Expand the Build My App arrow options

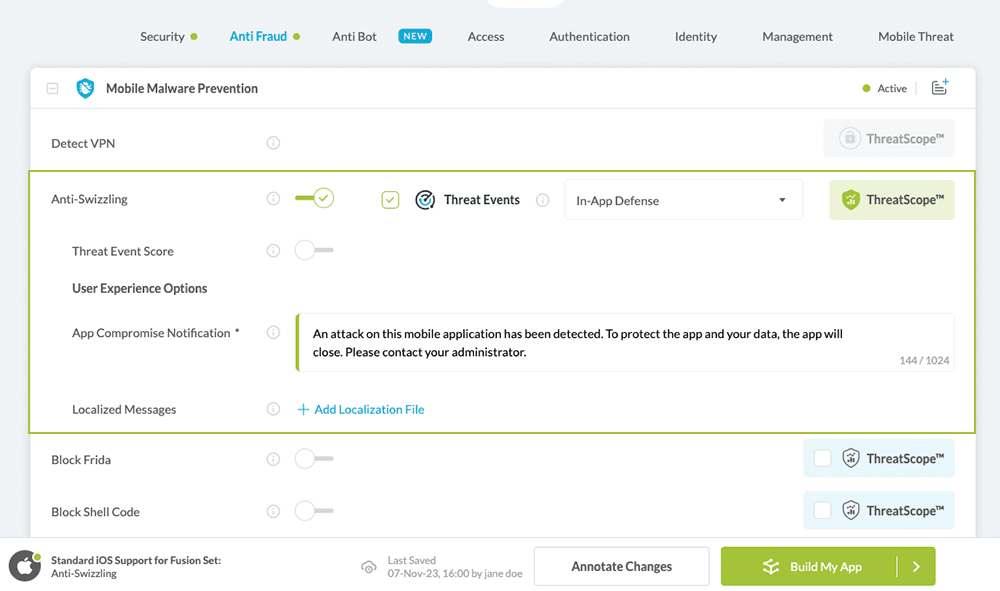(x=915, y=567)
